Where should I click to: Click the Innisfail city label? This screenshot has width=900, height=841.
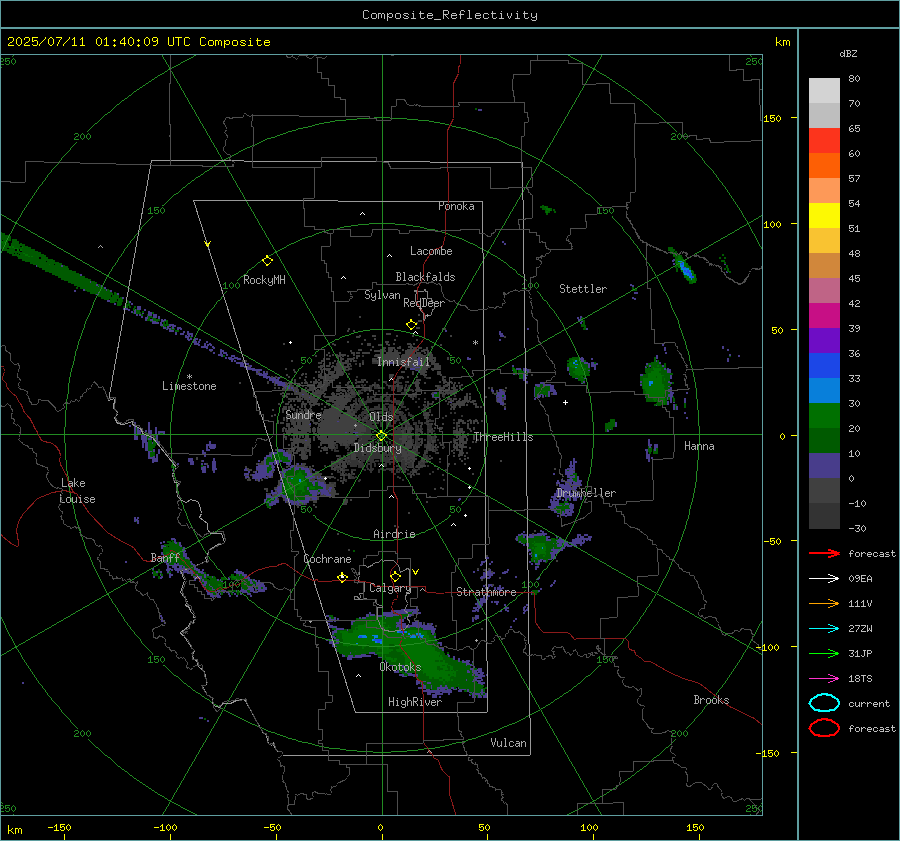pos(403,362)
